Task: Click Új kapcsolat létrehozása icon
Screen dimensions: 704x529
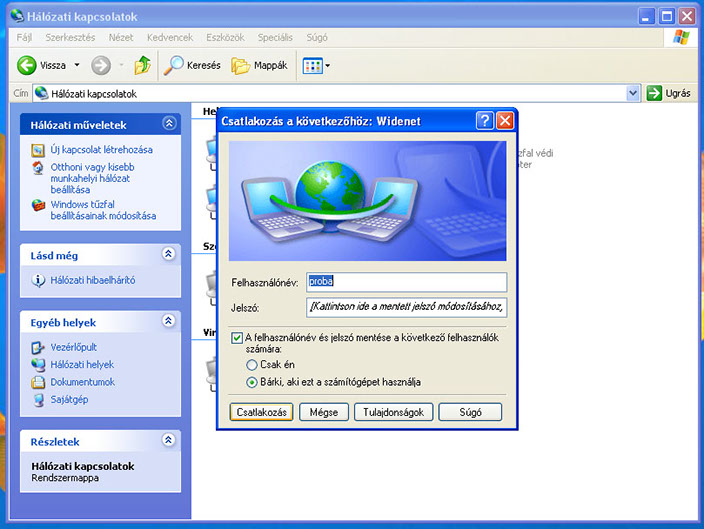Action: pos(38,150)
